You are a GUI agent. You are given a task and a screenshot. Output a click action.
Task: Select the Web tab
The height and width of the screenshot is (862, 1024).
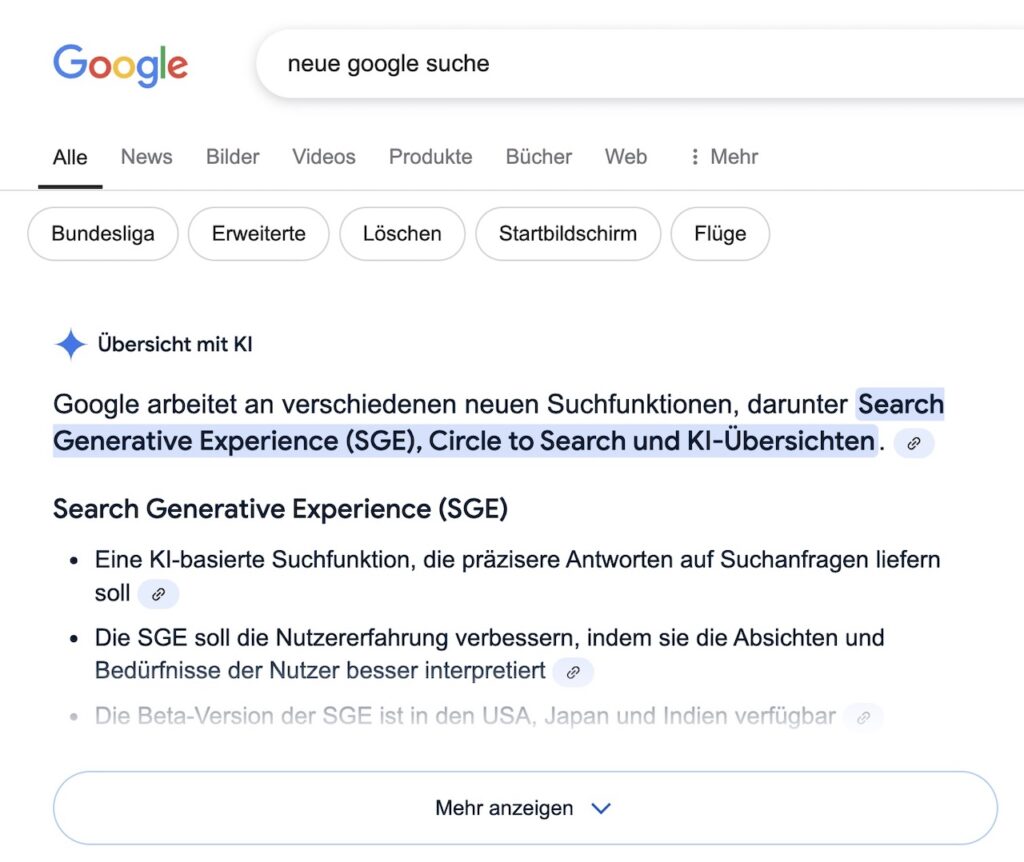(x=626, y=157)
